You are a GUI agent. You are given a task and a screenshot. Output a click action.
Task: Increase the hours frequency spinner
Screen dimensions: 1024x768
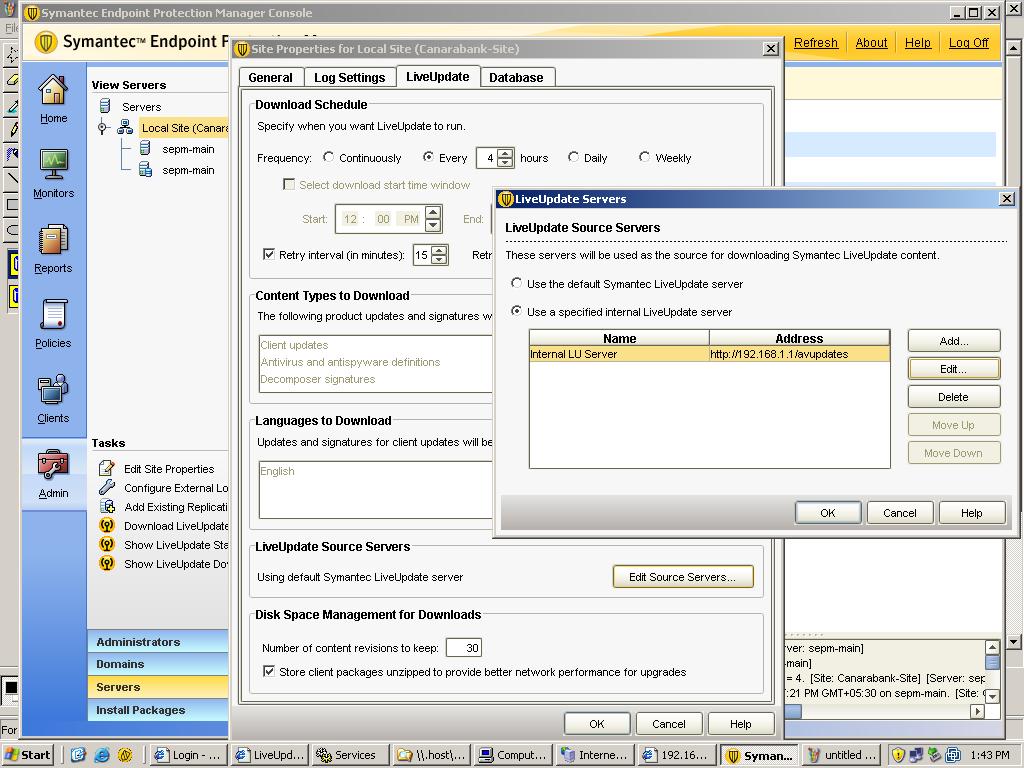[505, 153]
